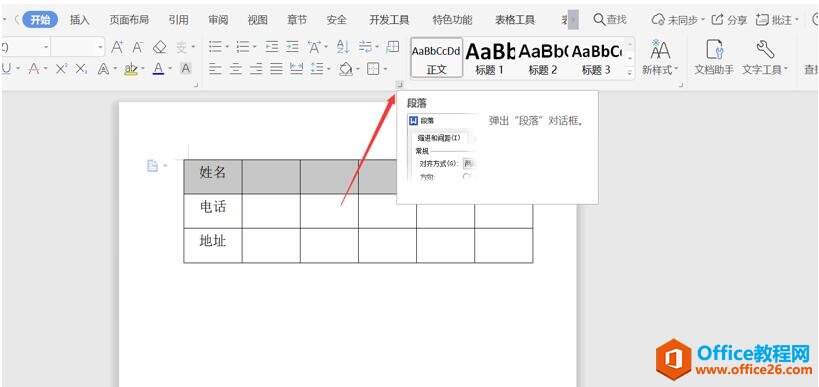Click the decrease font size icon

pos(137,48)
